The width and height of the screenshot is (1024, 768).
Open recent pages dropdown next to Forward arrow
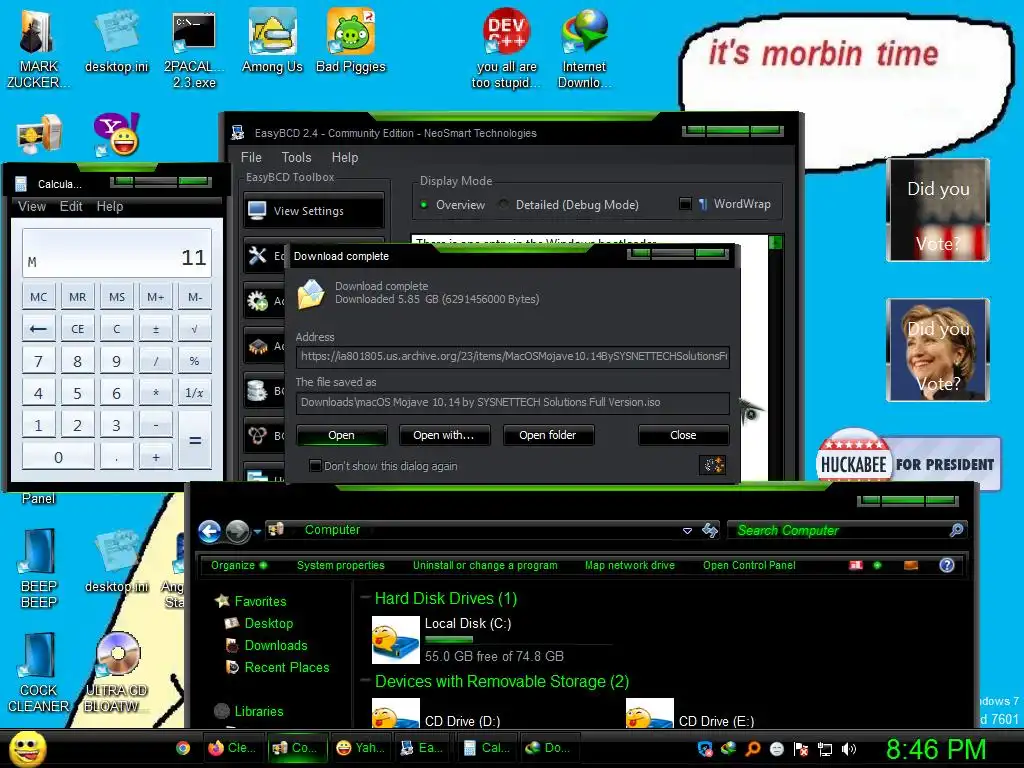pos(257,532)
